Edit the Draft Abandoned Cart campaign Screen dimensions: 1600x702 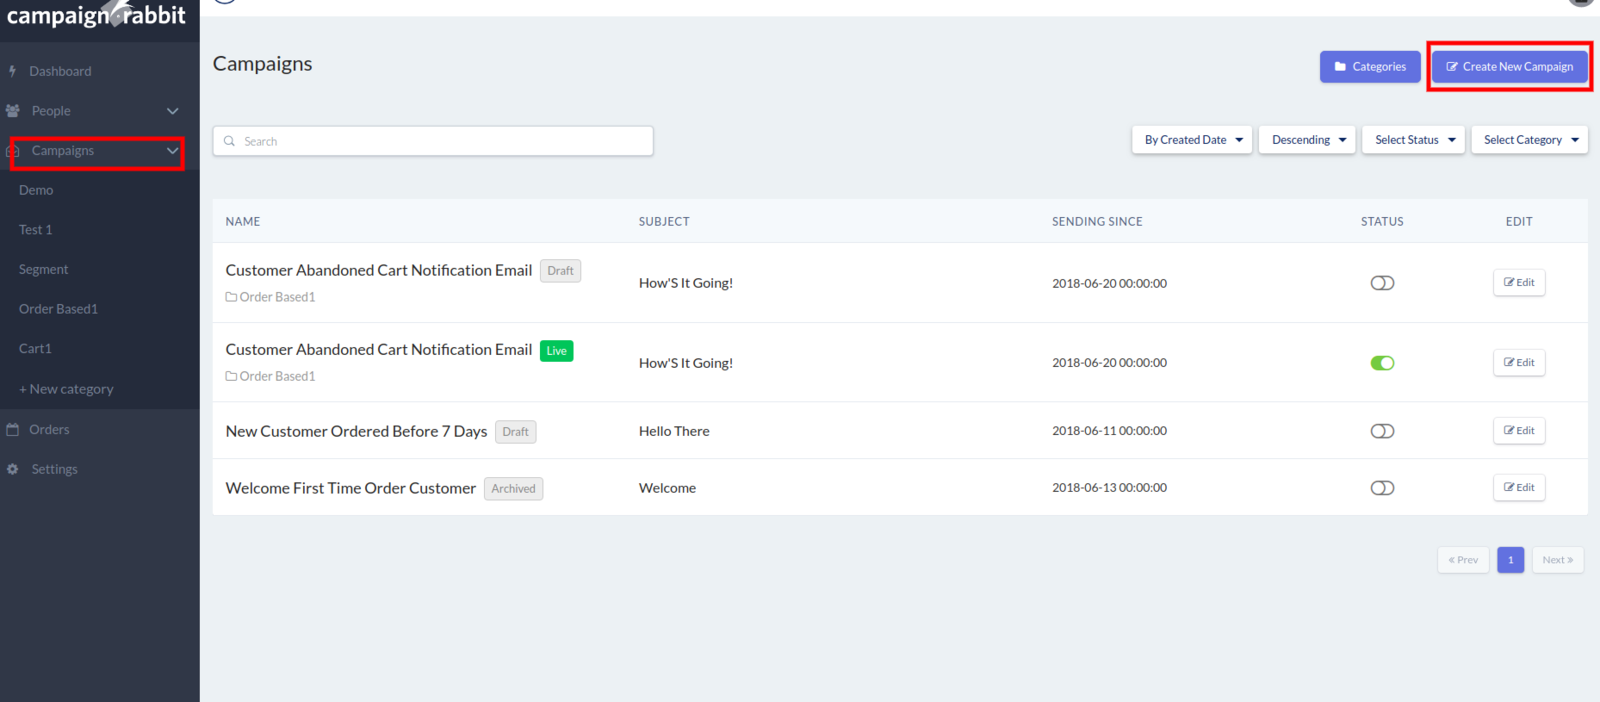pos(1519,283)
